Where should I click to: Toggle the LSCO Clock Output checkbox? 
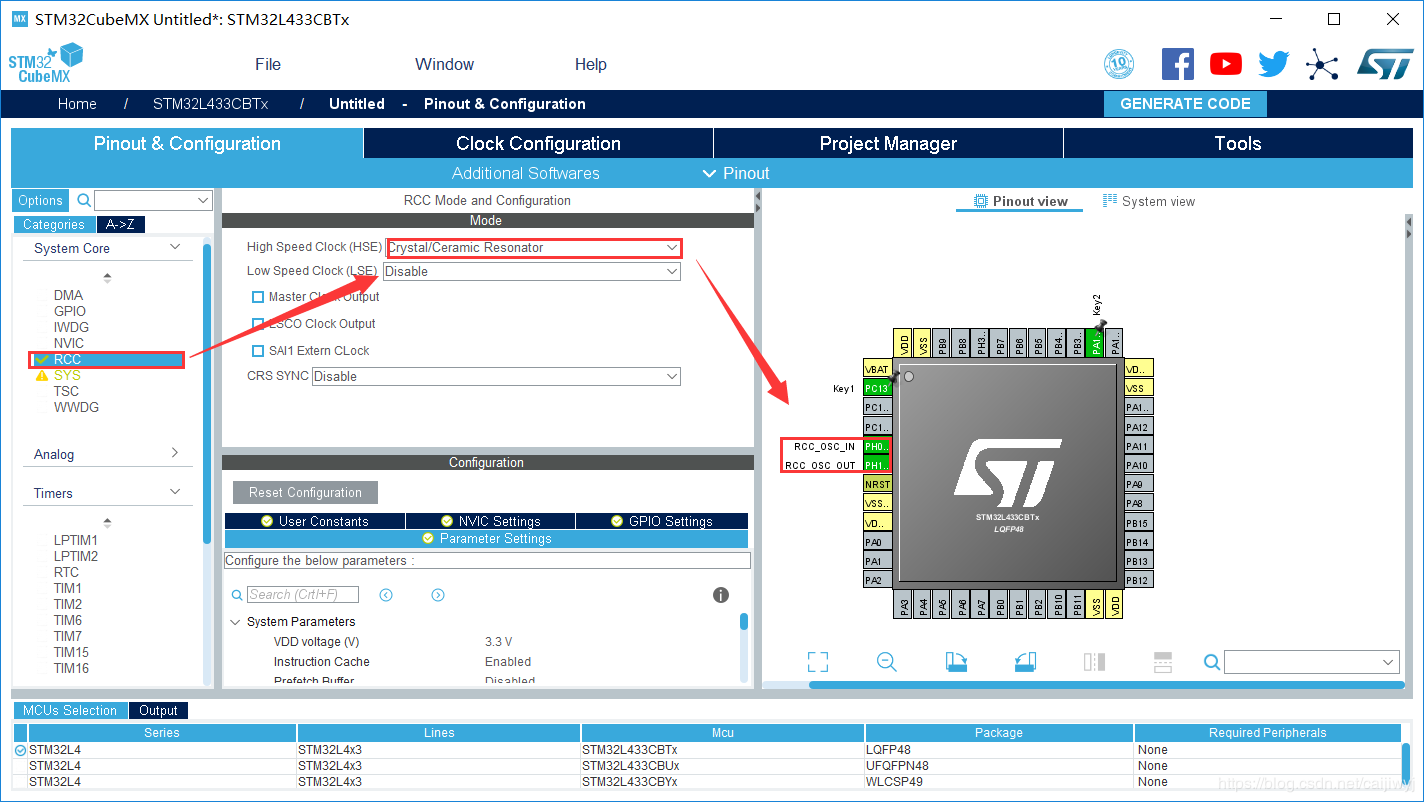coord(258,324)
